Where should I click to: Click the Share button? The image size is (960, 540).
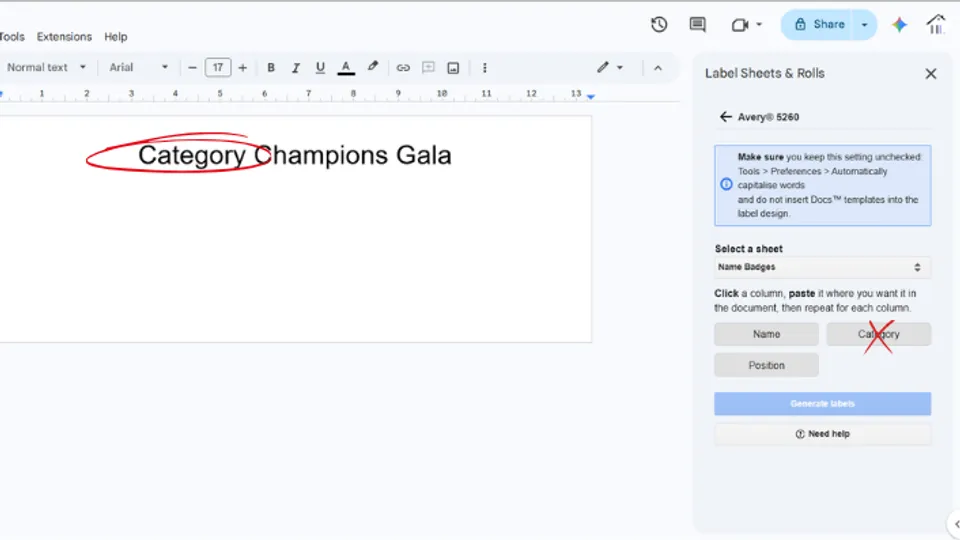point(819,24)
